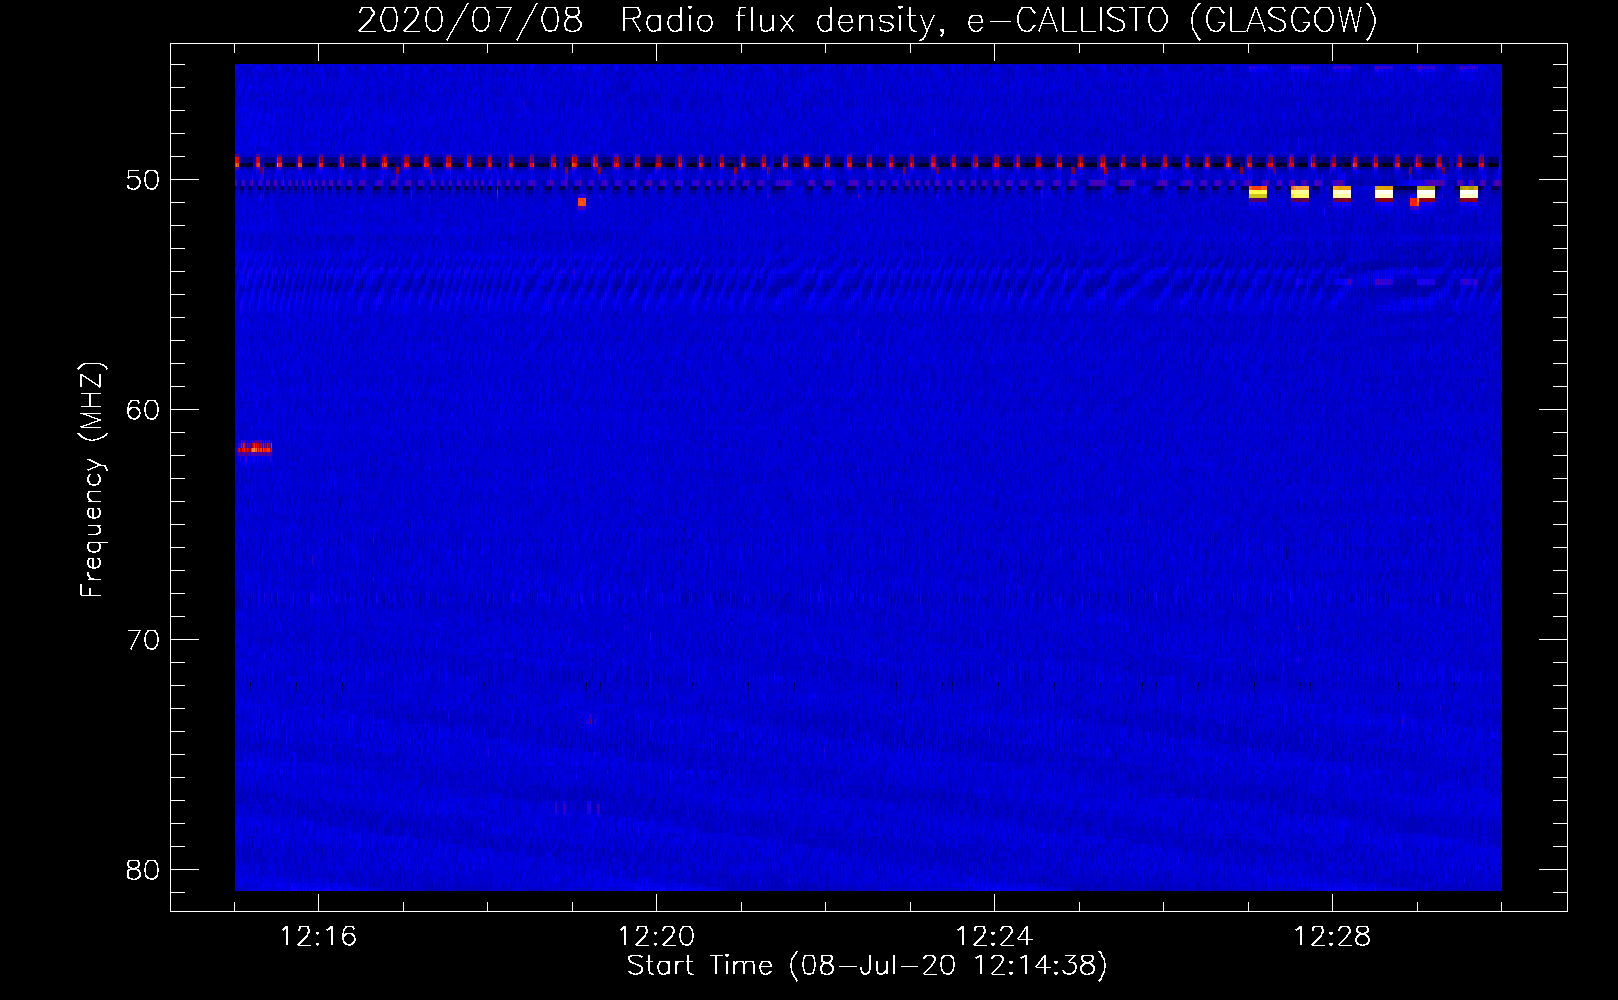This screenshot has height=1000, width=1618.
Task: Click the plot title mentioning e-CALLISTO (GLASGOW)
Action: click(868, 20)
